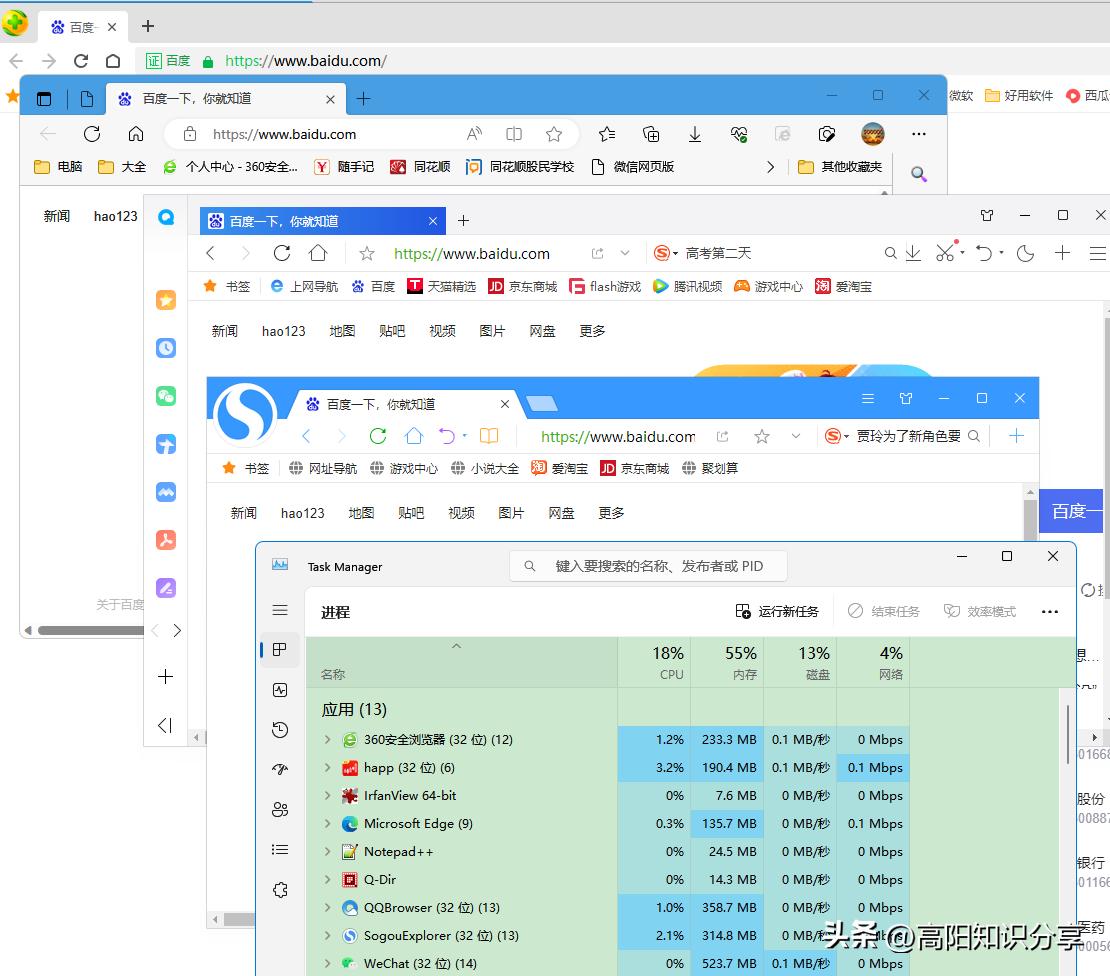Click 效率模式 in Task Manager
This screenshot has width=1110, height=976.
pyautogui.click(x=980, y=612)
